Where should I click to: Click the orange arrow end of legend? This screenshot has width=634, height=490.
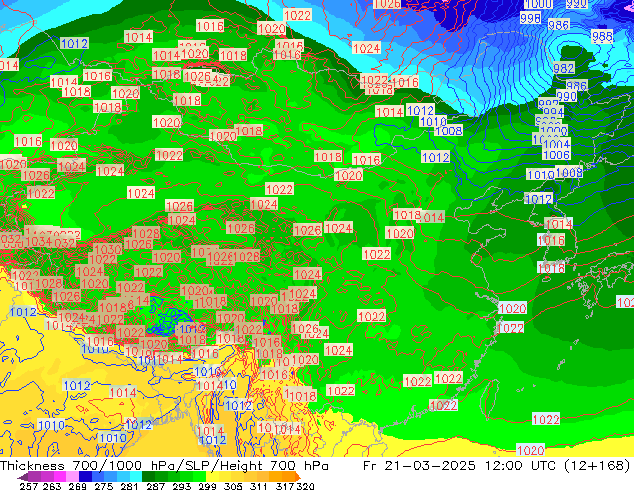coord(298,477)
